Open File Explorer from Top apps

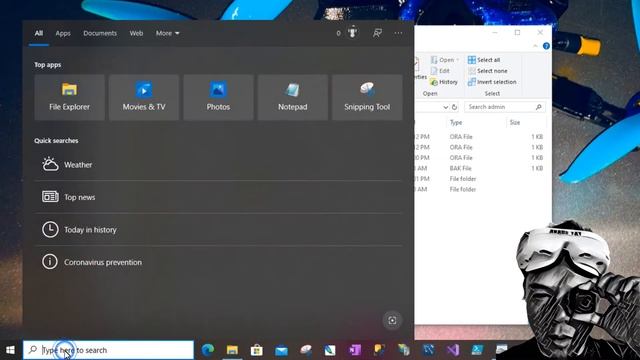[69, 97]
